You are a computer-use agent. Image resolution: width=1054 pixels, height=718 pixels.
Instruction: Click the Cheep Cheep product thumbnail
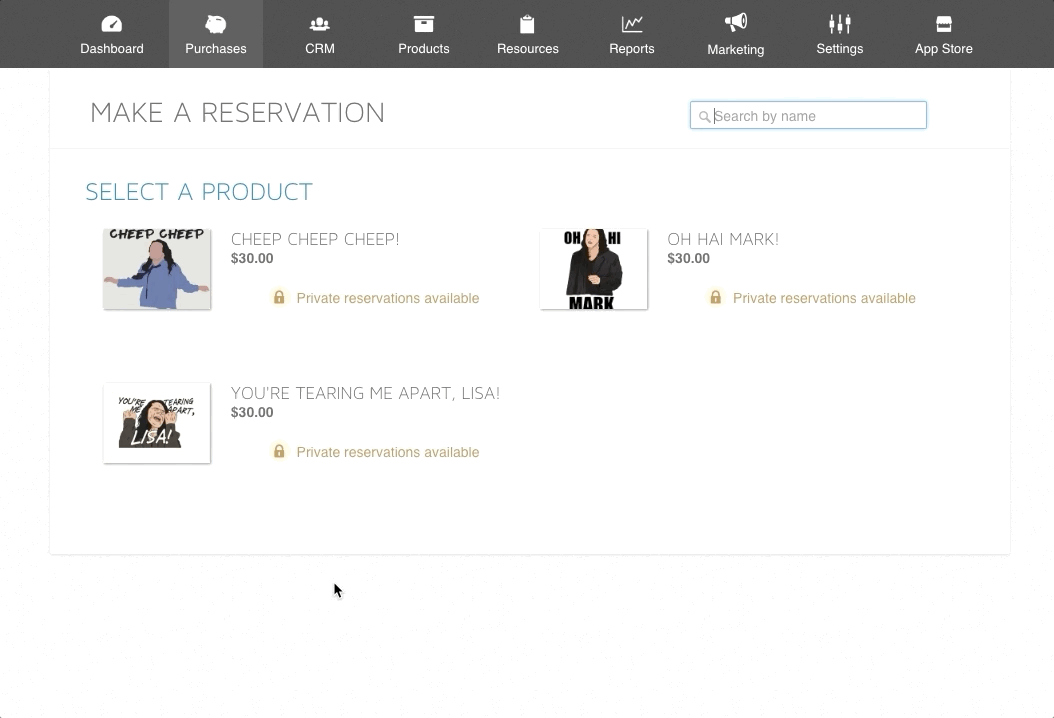coord(157,269)
